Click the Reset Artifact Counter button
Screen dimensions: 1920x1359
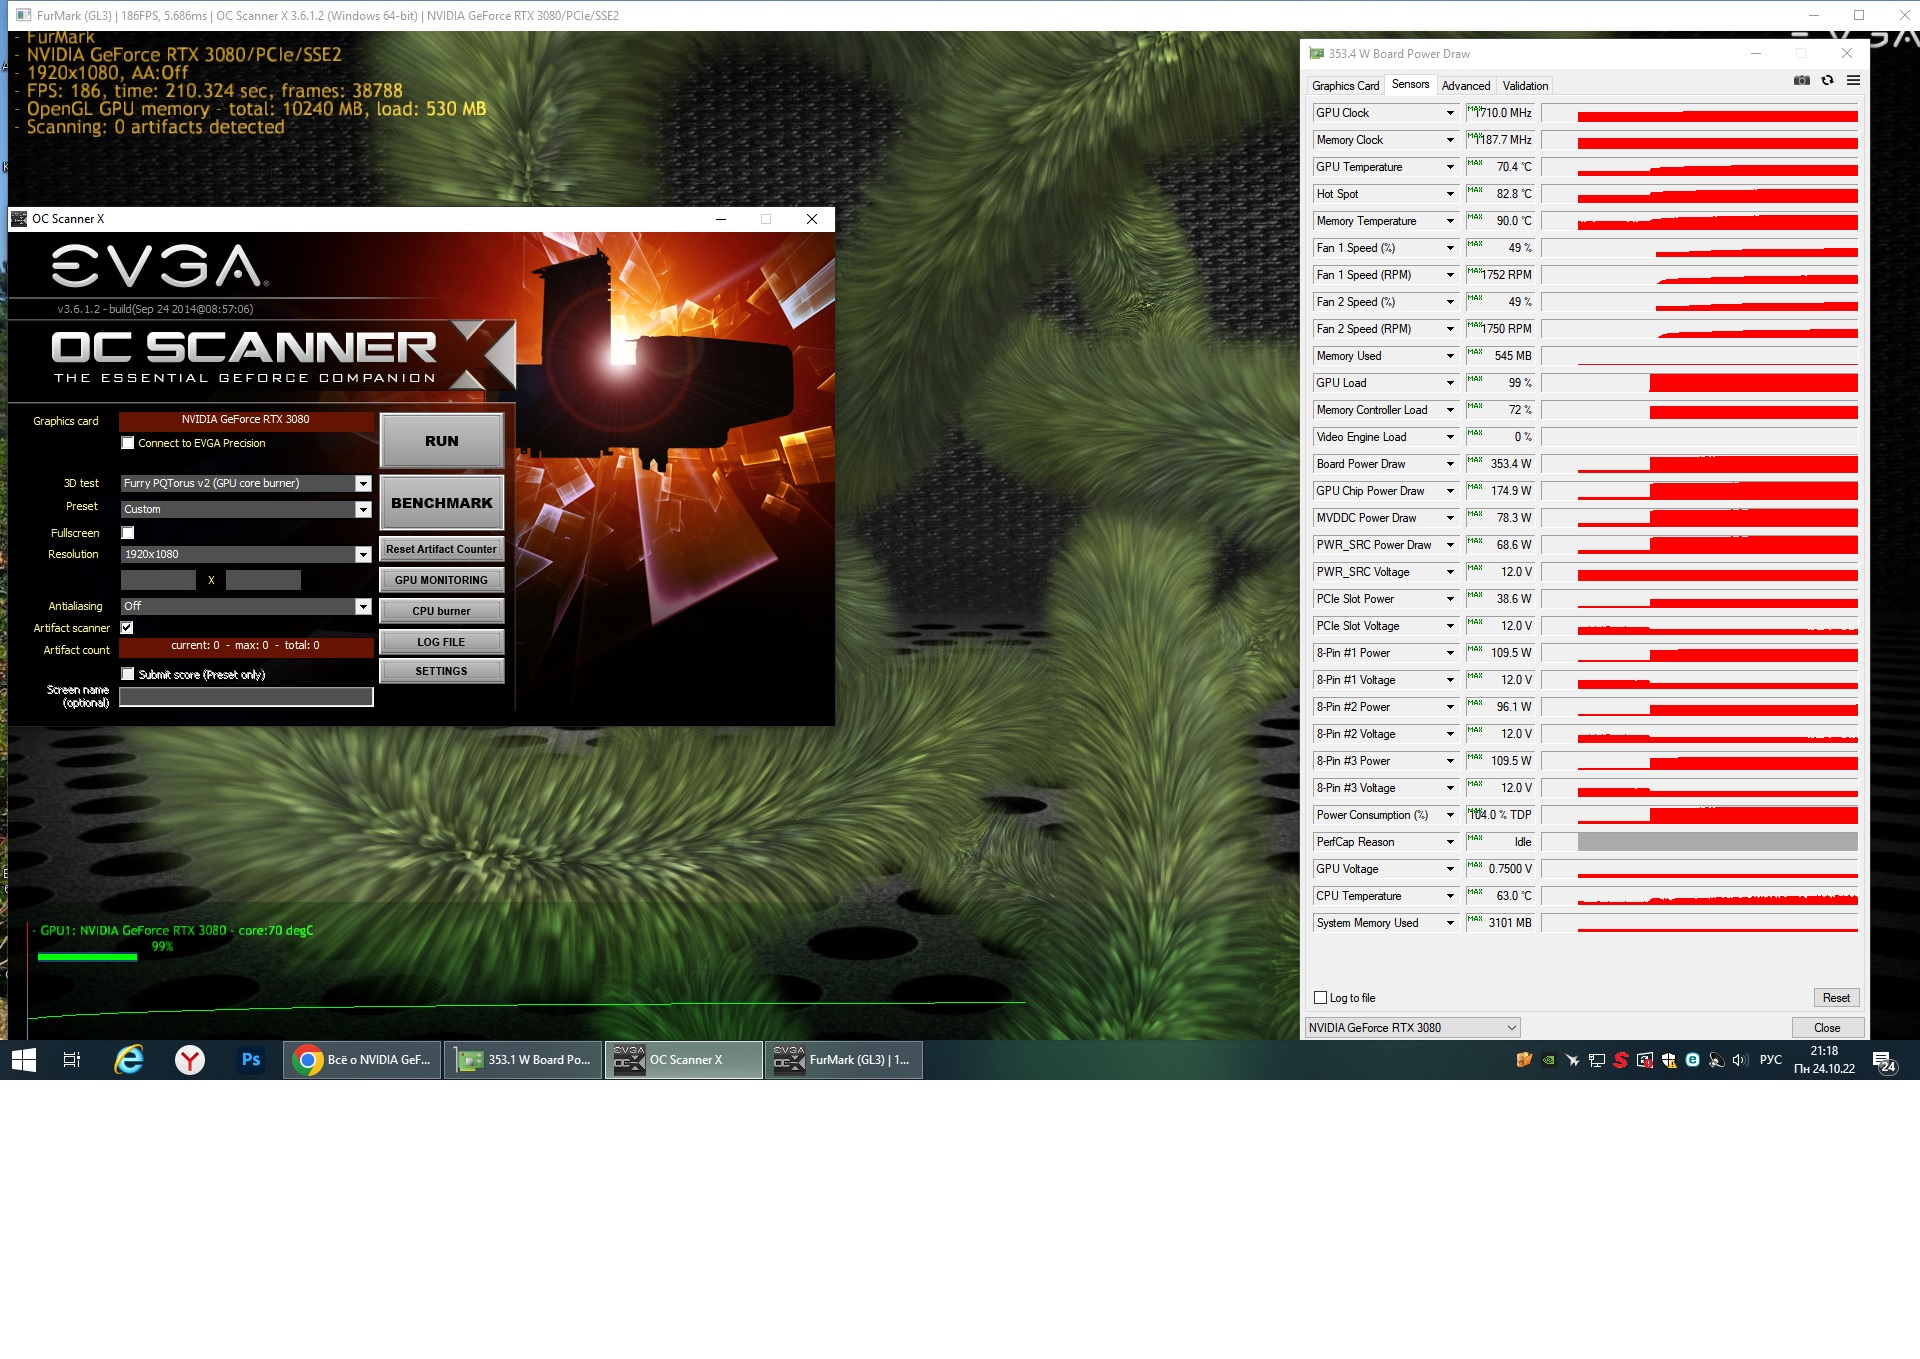click(441, 550)
